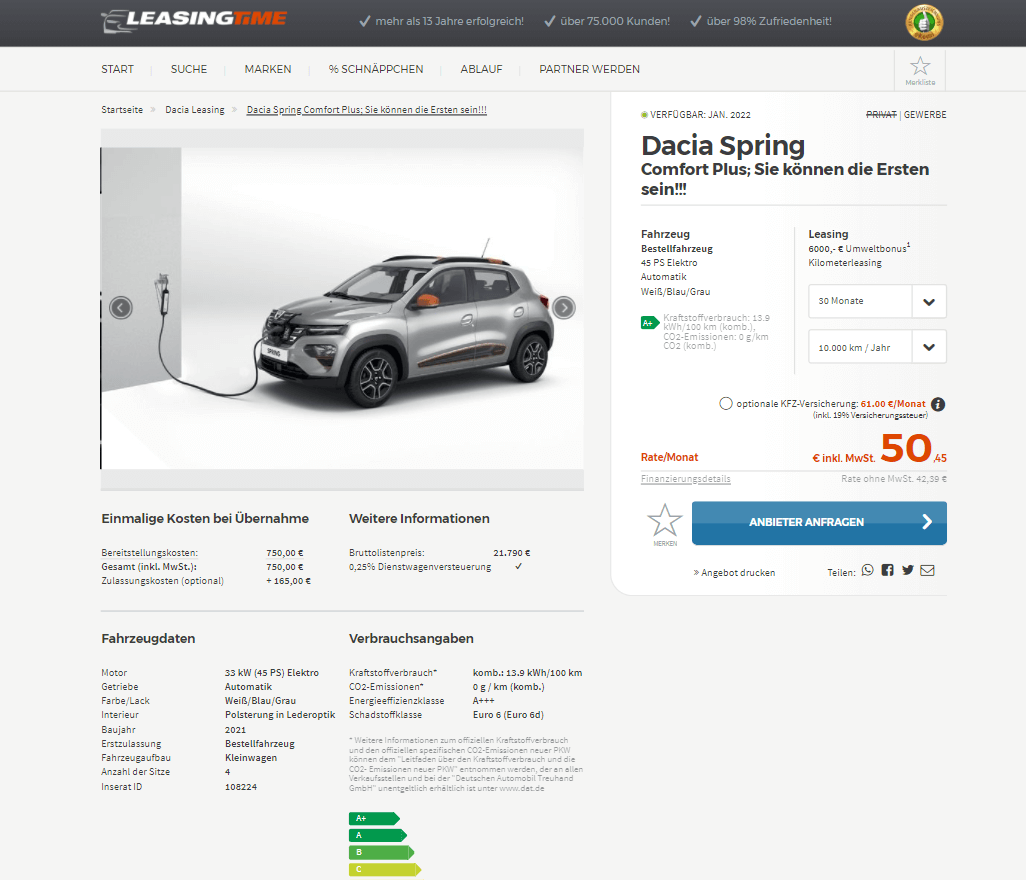Share offer on Facebook

[x=887, y=571]
